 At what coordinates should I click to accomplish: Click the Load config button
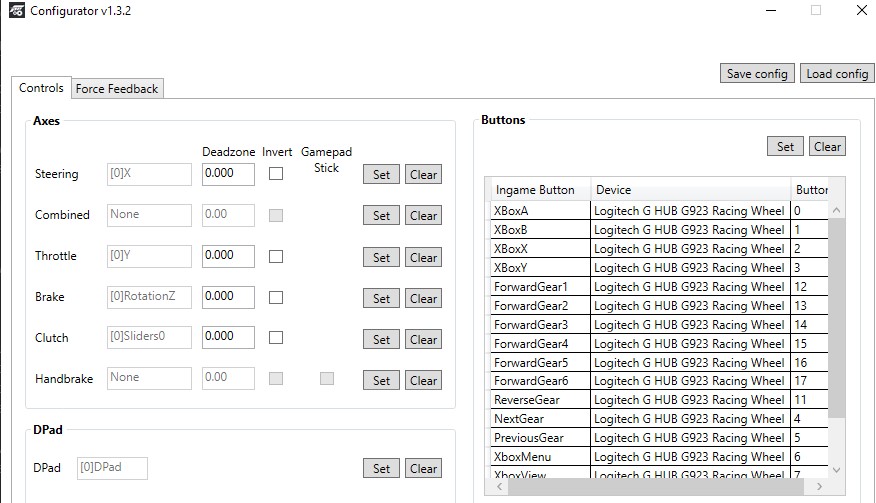tap(836, 73)
